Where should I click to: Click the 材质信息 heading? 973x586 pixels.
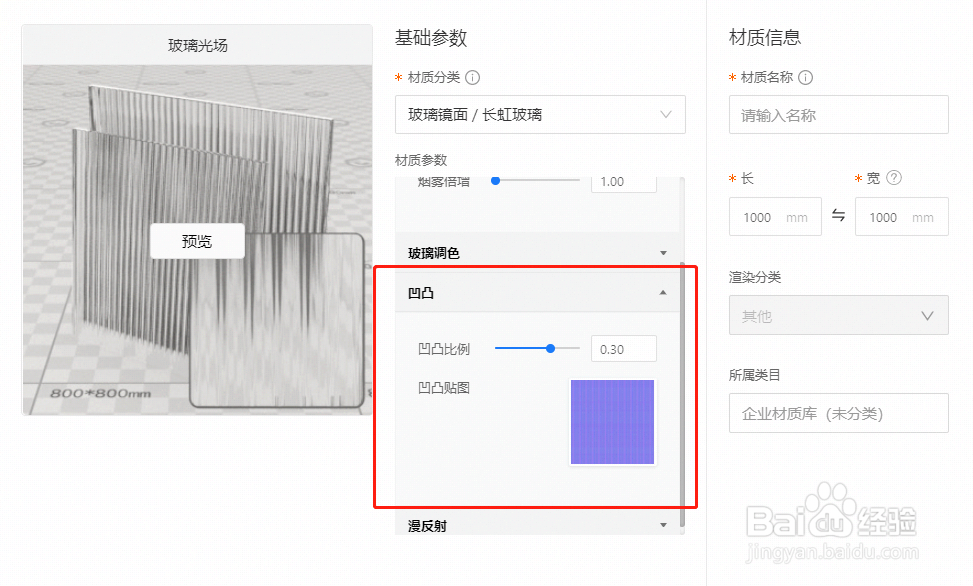[x=764, y=37]
